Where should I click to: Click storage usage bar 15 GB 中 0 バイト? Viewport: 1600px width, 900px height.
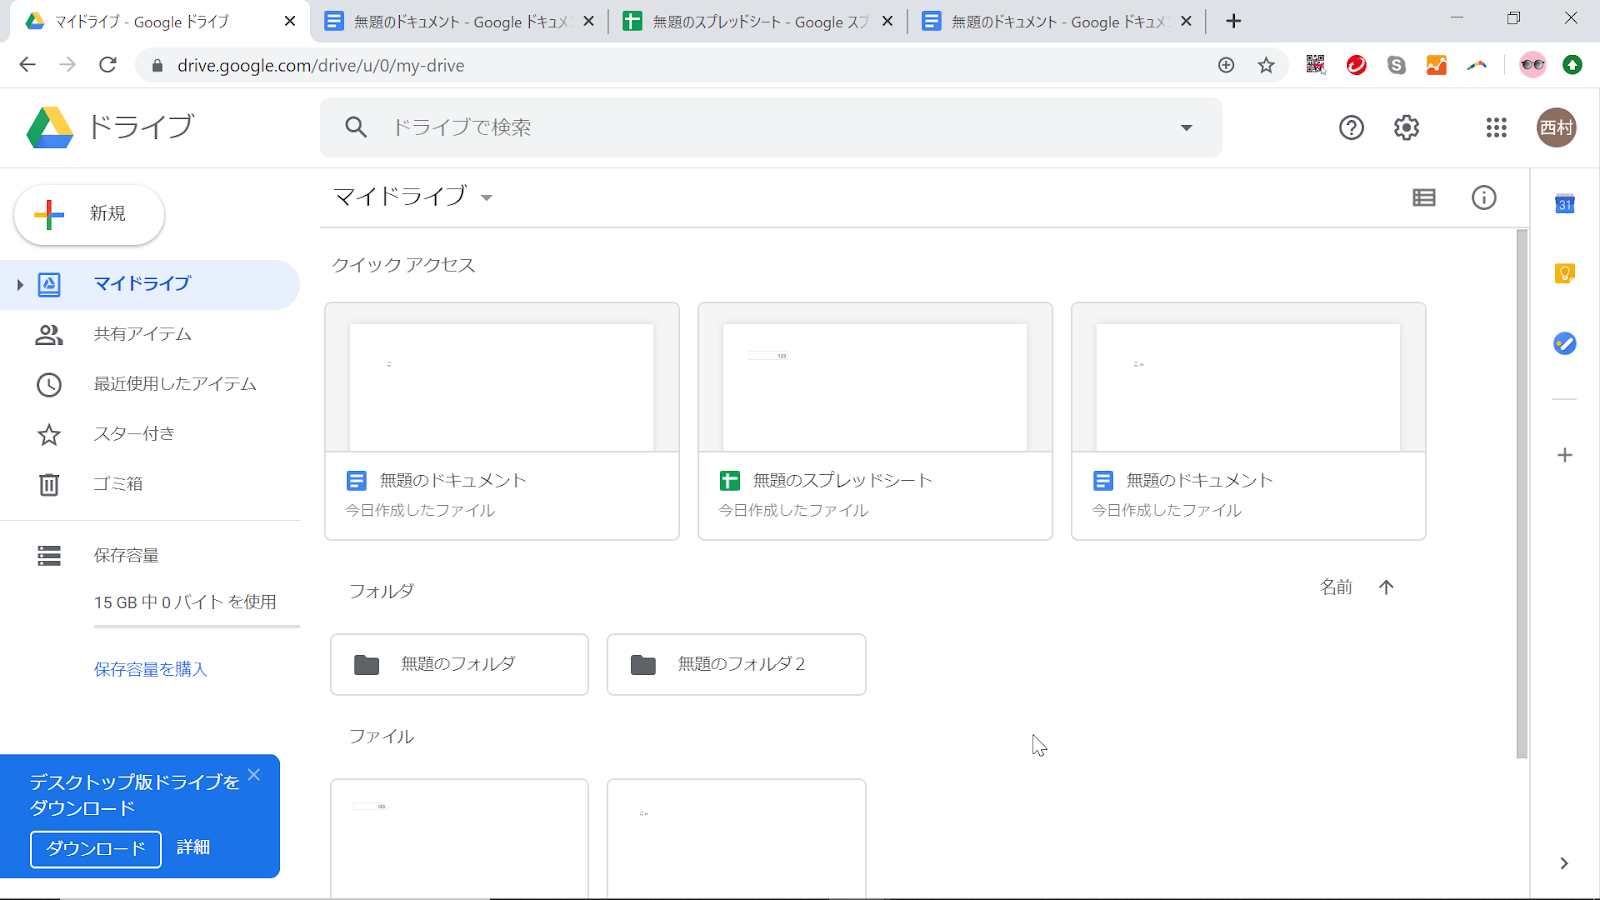[197, 626]
